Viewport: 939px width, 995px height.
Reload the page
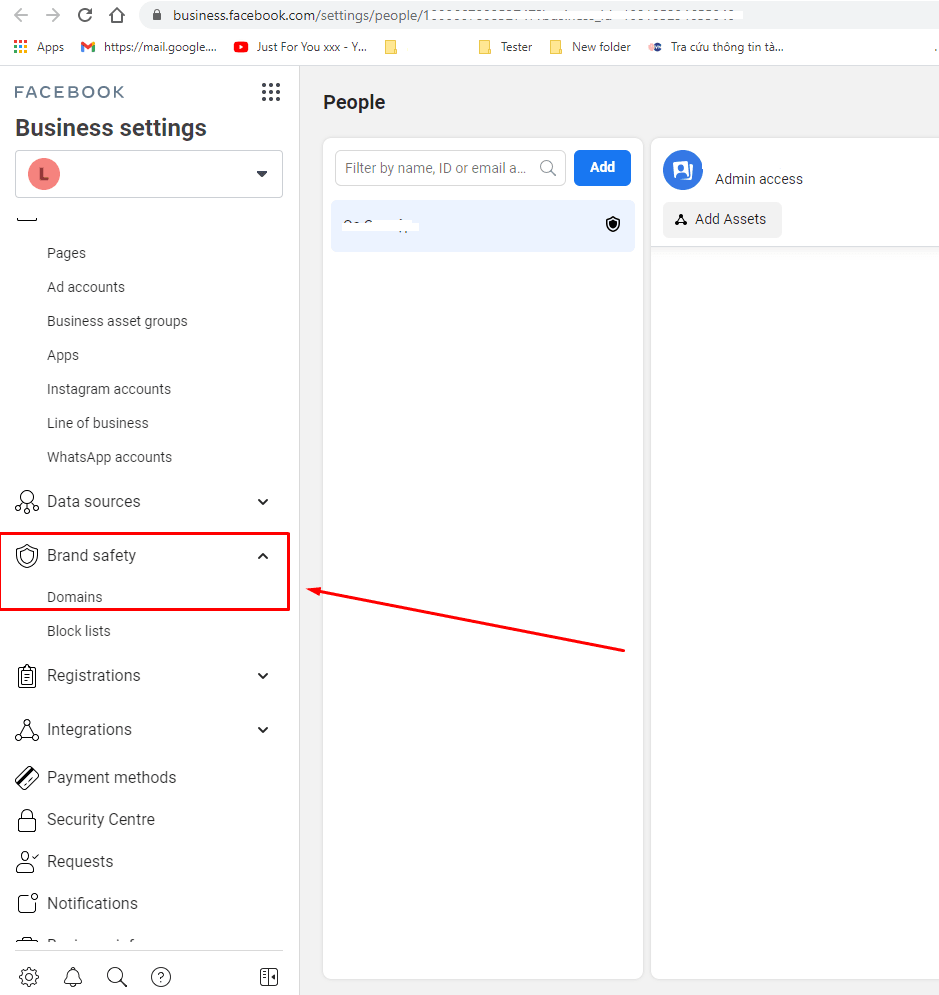point(85,15)
